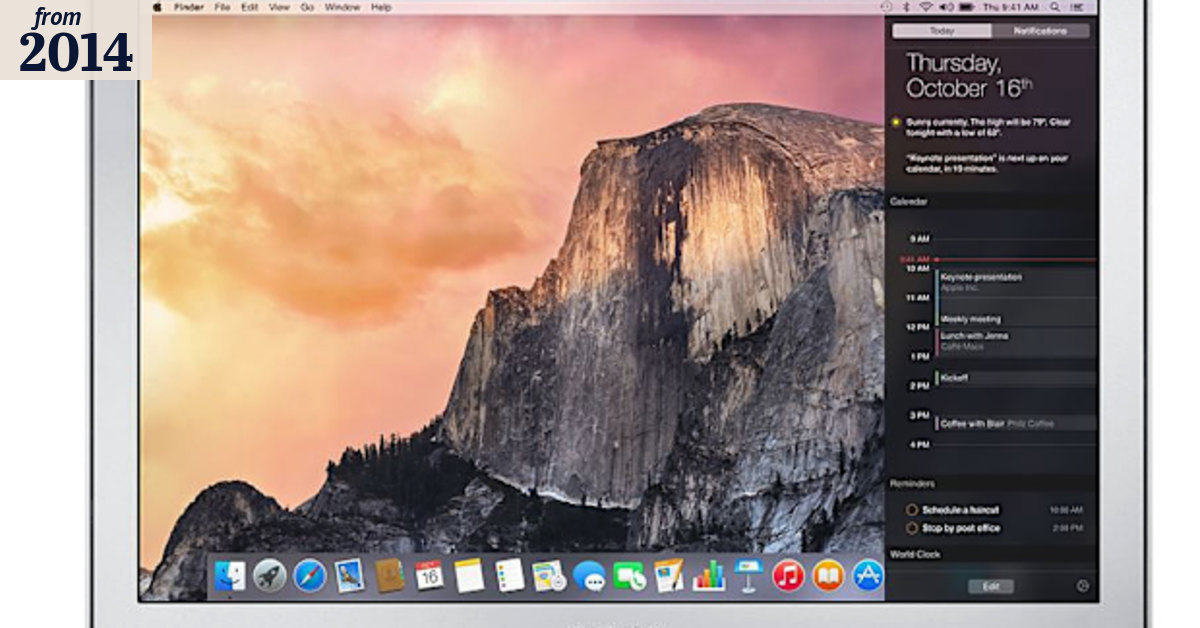Switch to the Notifications tab
Viewport: 1200px width, 628px height.
tap(1040, 31)
